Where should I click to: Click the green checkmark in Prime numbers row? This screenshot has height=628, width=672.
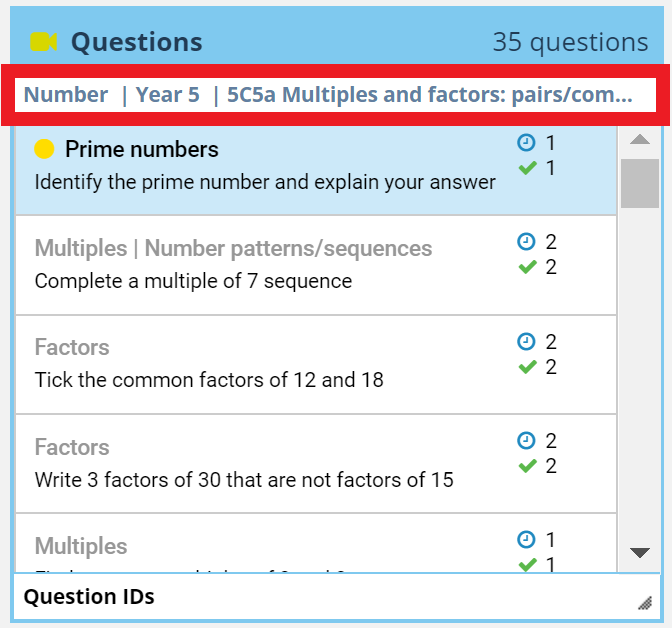527,168
